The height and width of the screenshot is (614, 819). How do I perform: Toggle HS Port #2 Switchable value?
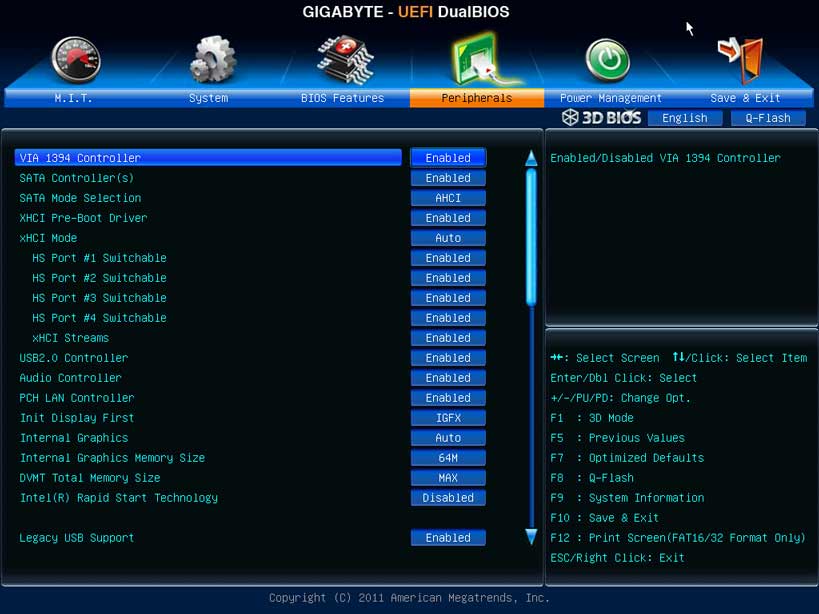(448, 278)
